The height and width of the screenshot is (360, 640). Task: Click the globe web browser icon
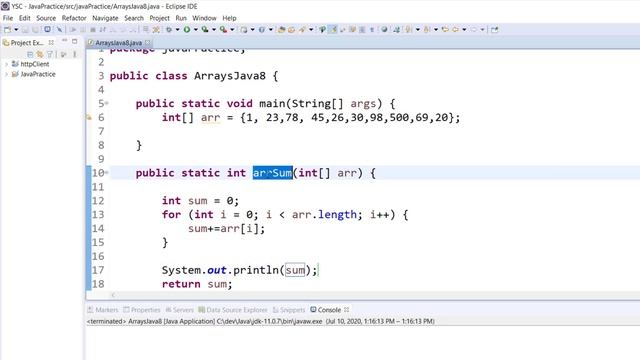click(384, 29)
